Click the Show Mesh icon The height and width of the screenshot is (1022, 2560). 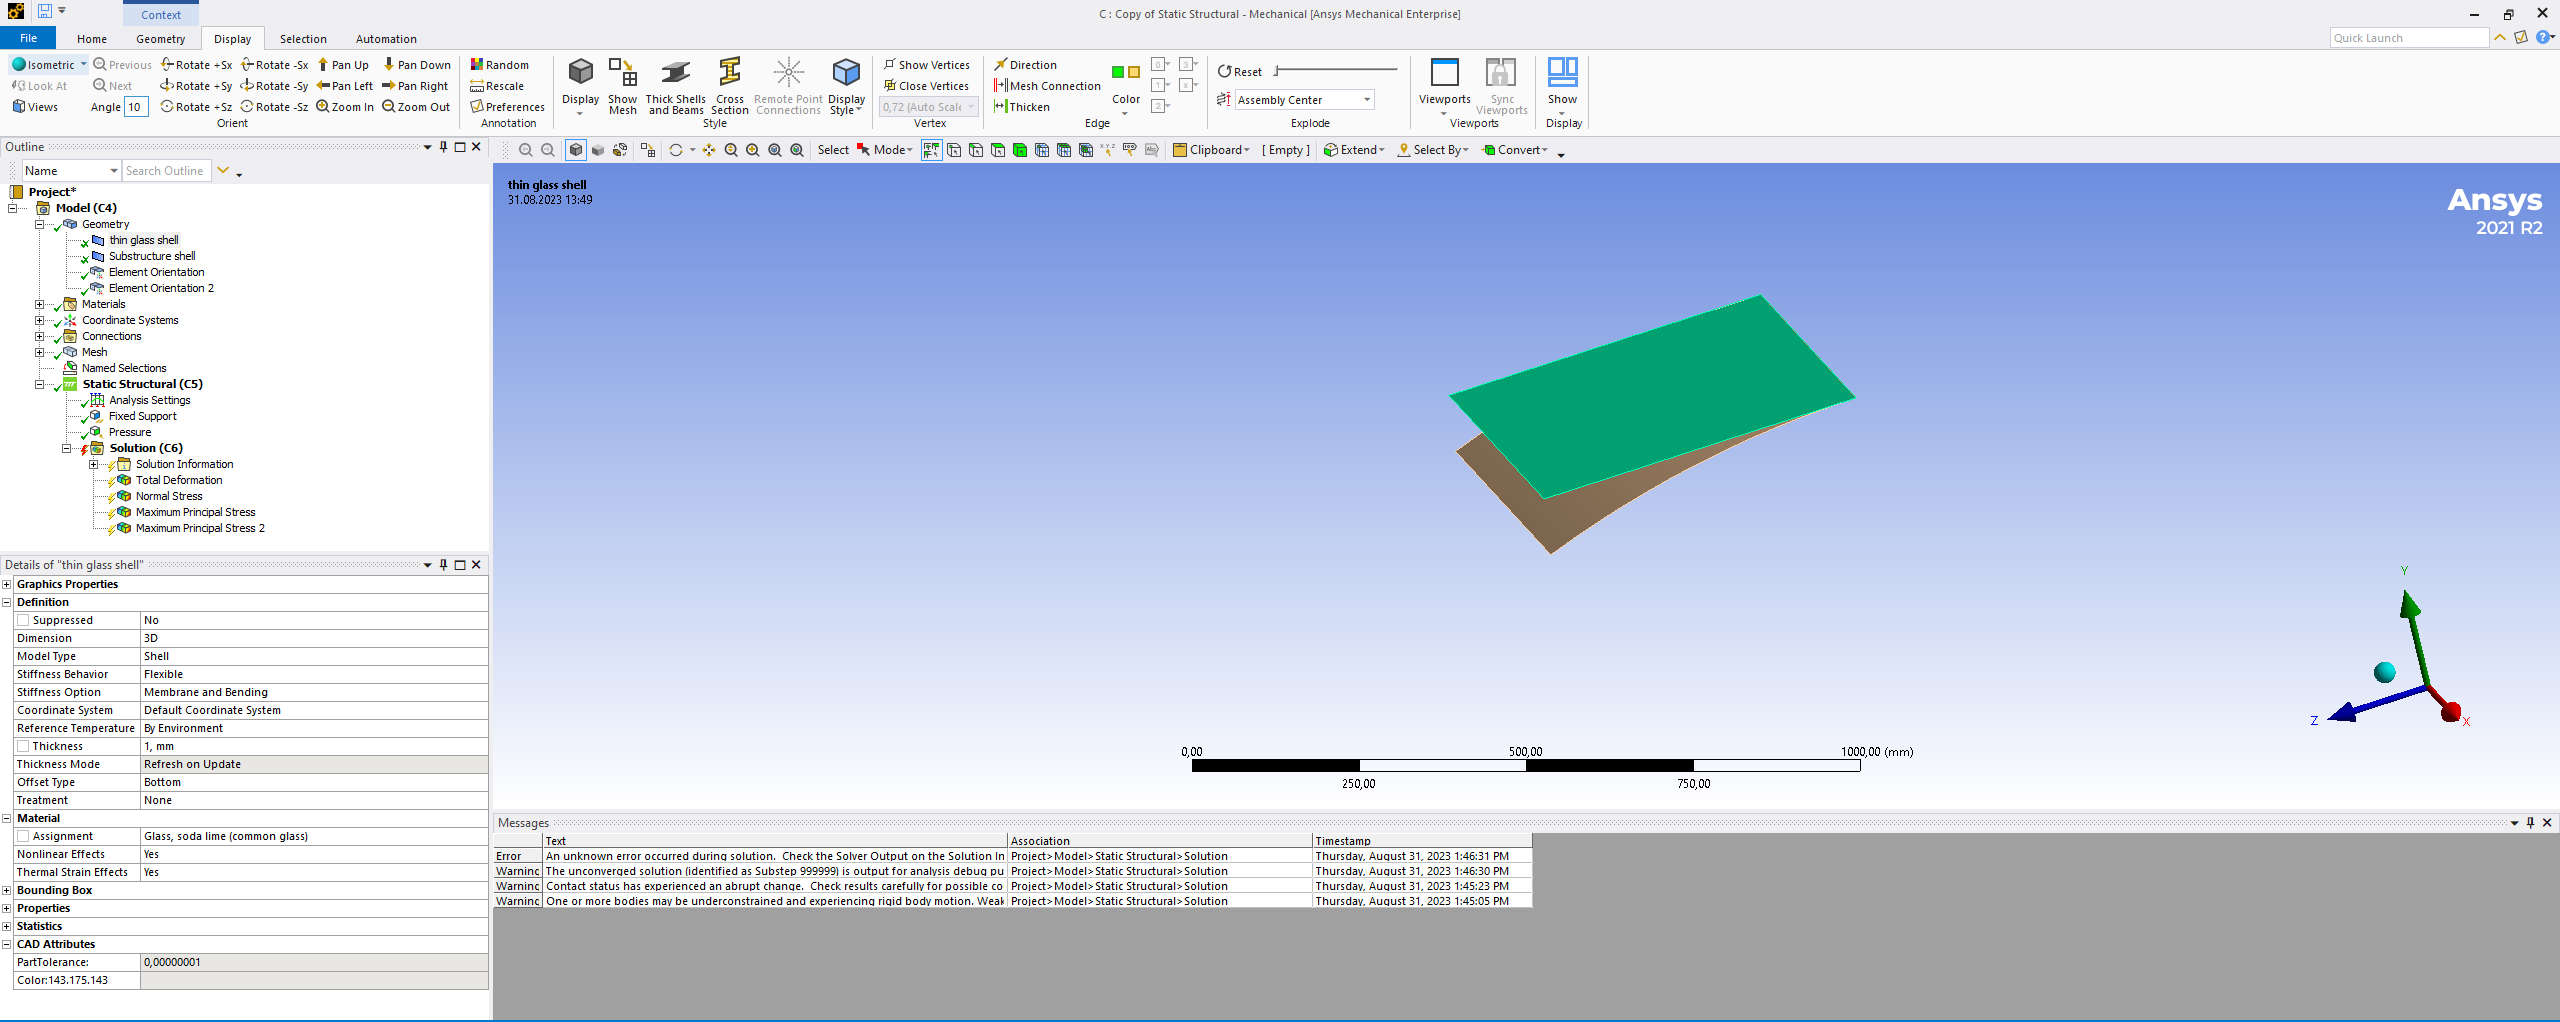click(622, 74)
